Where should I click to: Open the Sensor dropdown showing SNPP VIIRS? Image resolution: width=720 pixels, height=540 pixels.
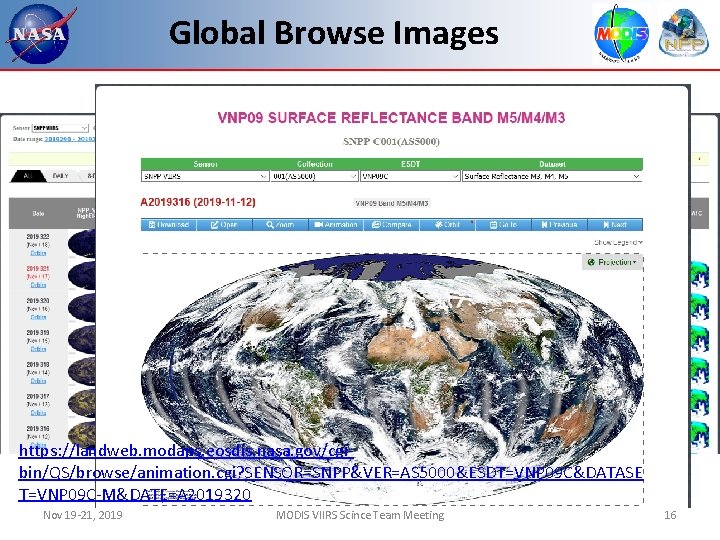(205, 176)
